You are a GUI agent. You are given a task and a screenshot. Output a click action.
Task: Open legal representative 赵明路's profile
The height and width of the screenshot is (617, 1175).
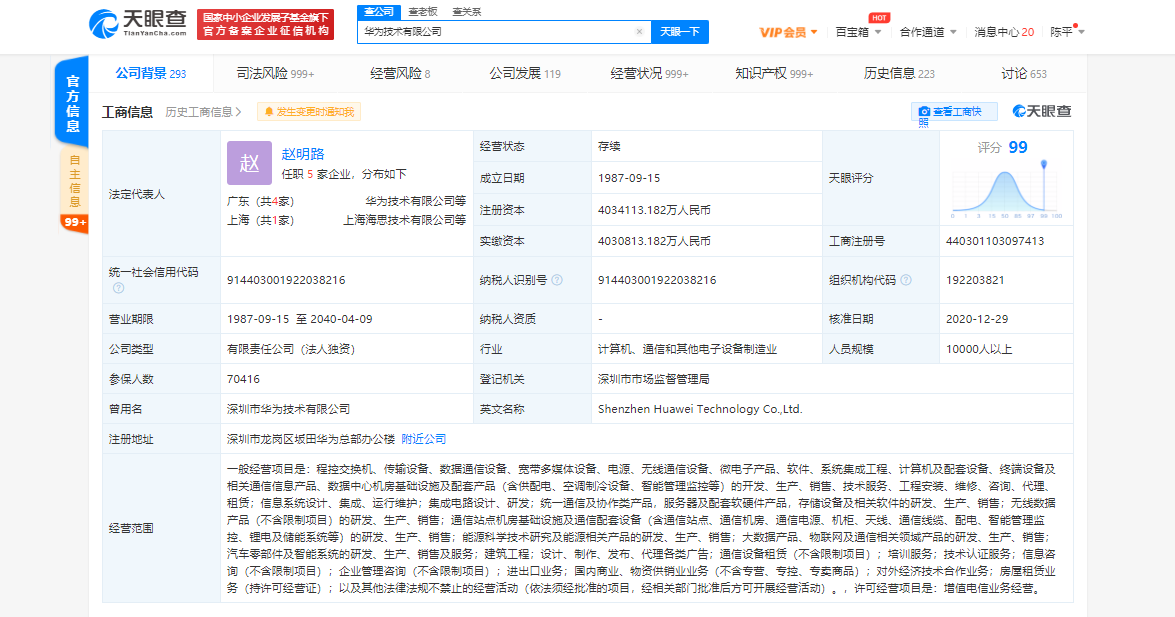(x=303, y=154)
